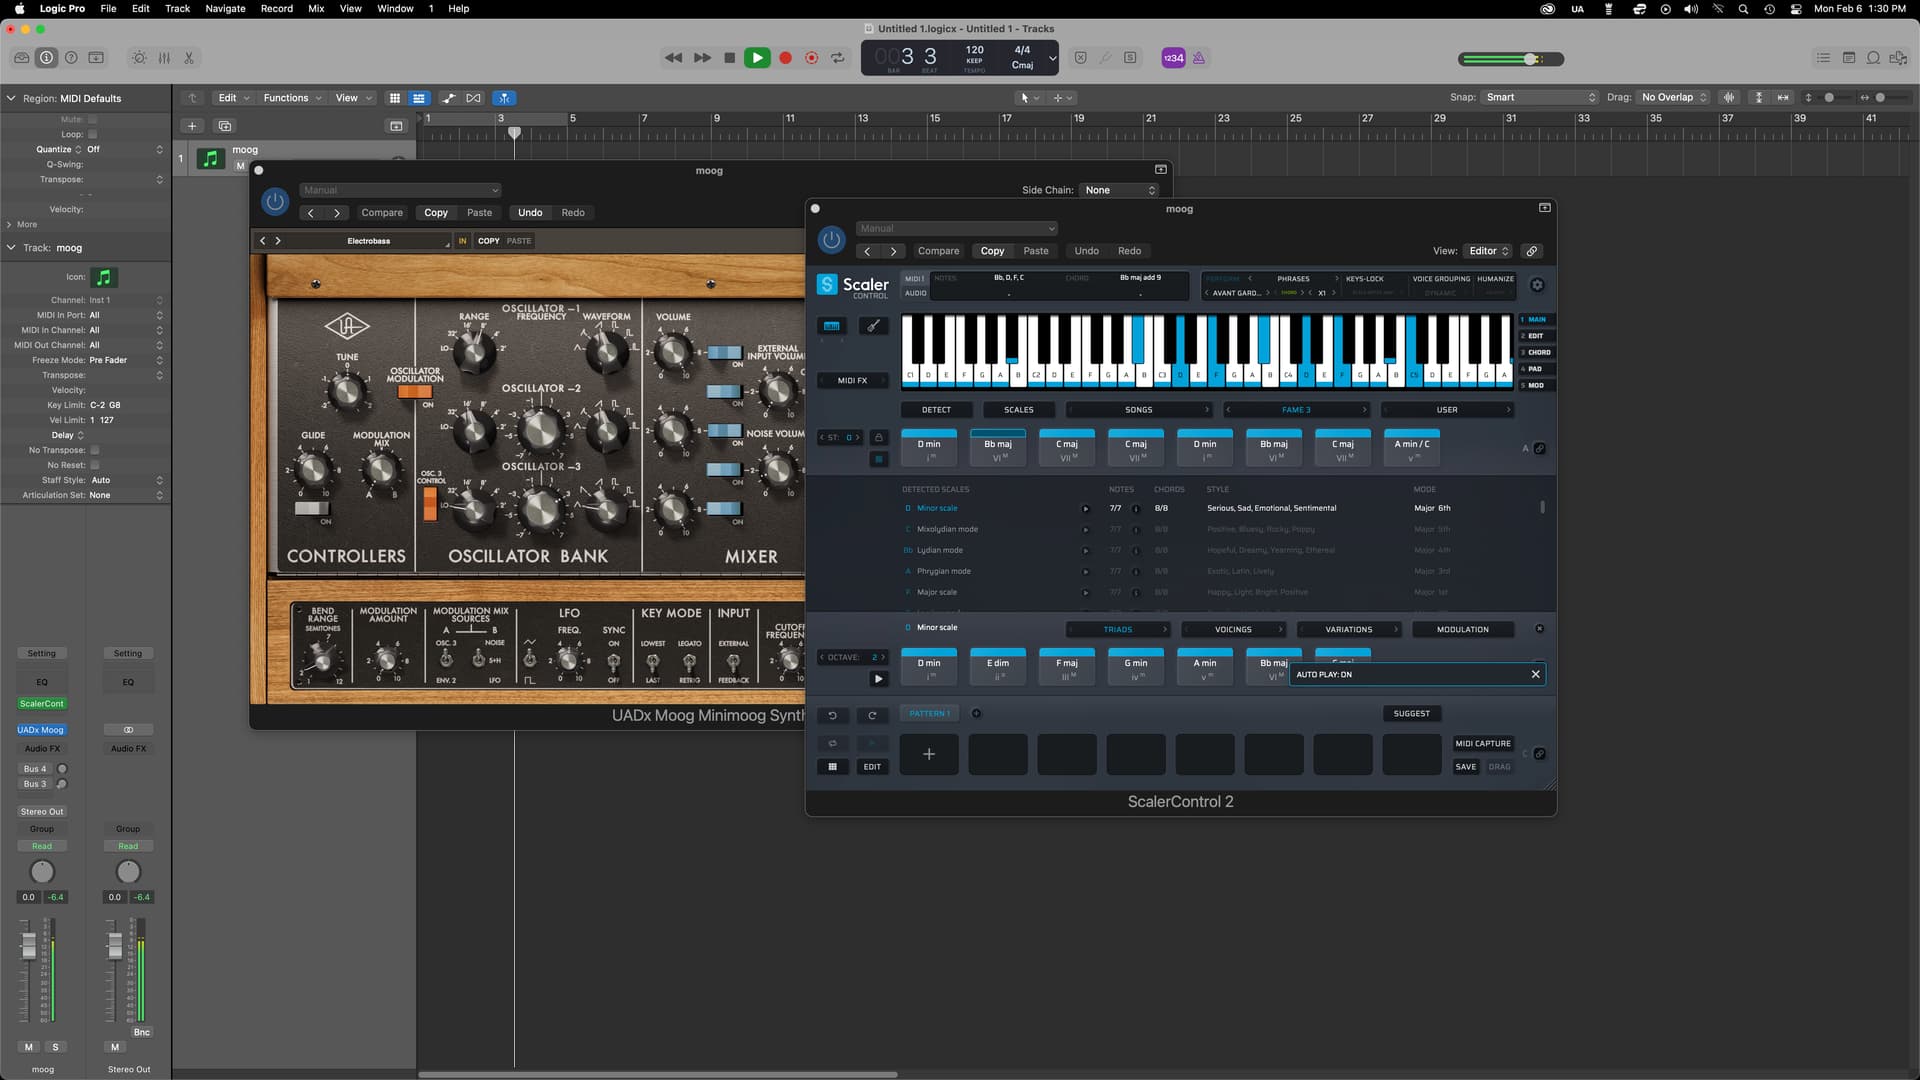This screenshot has width=1920, height=1080.
Task: Open the Functions dropdown in tracks toolbar
Action: [292, 98]
